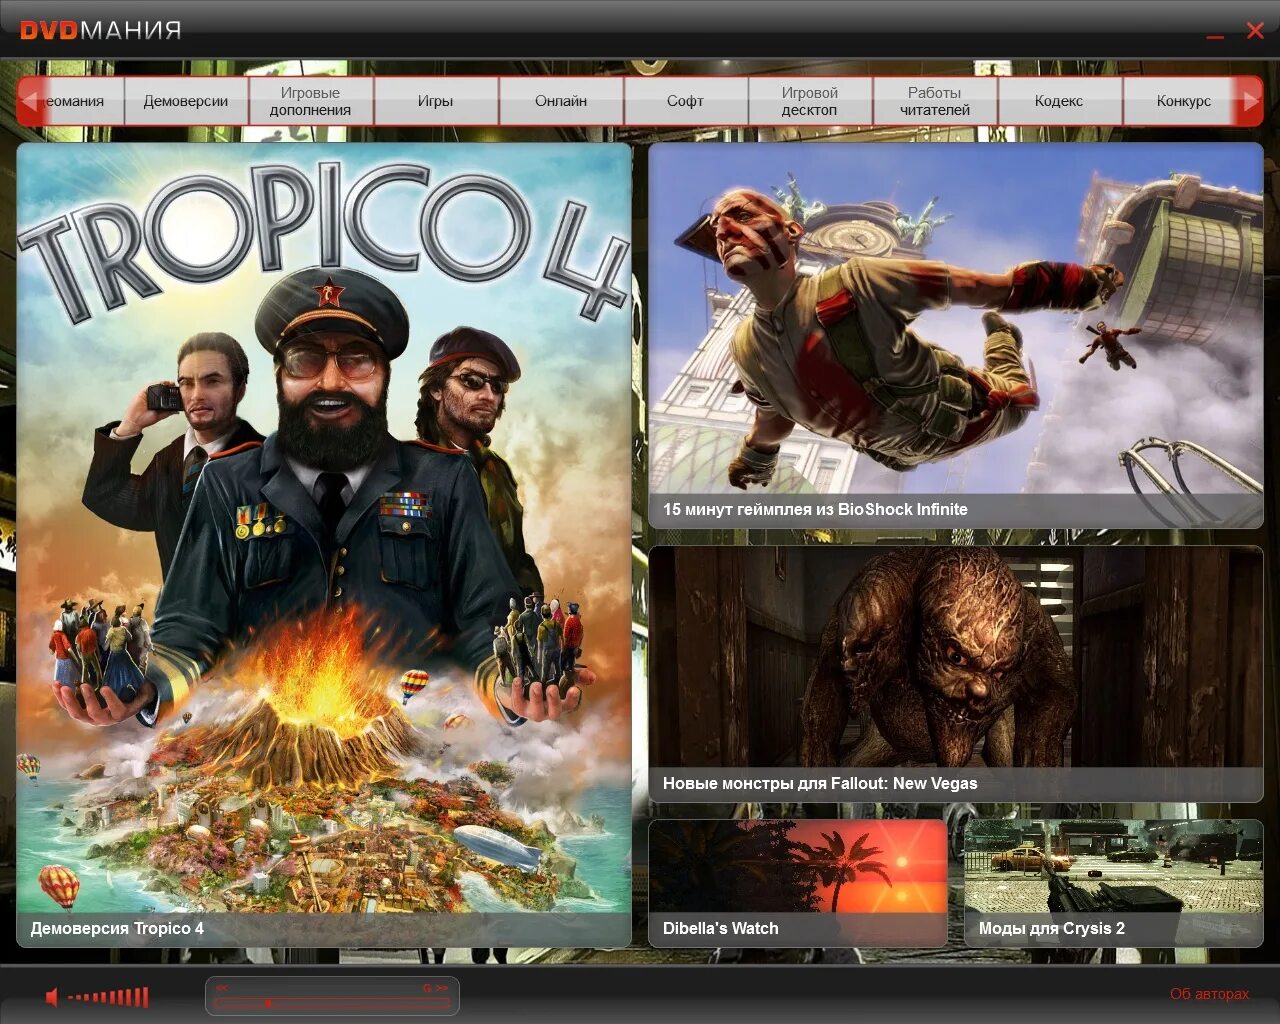Screen dimensions: 1280x1024
Task: Click the previous track << button
Action: coord(222,988)
